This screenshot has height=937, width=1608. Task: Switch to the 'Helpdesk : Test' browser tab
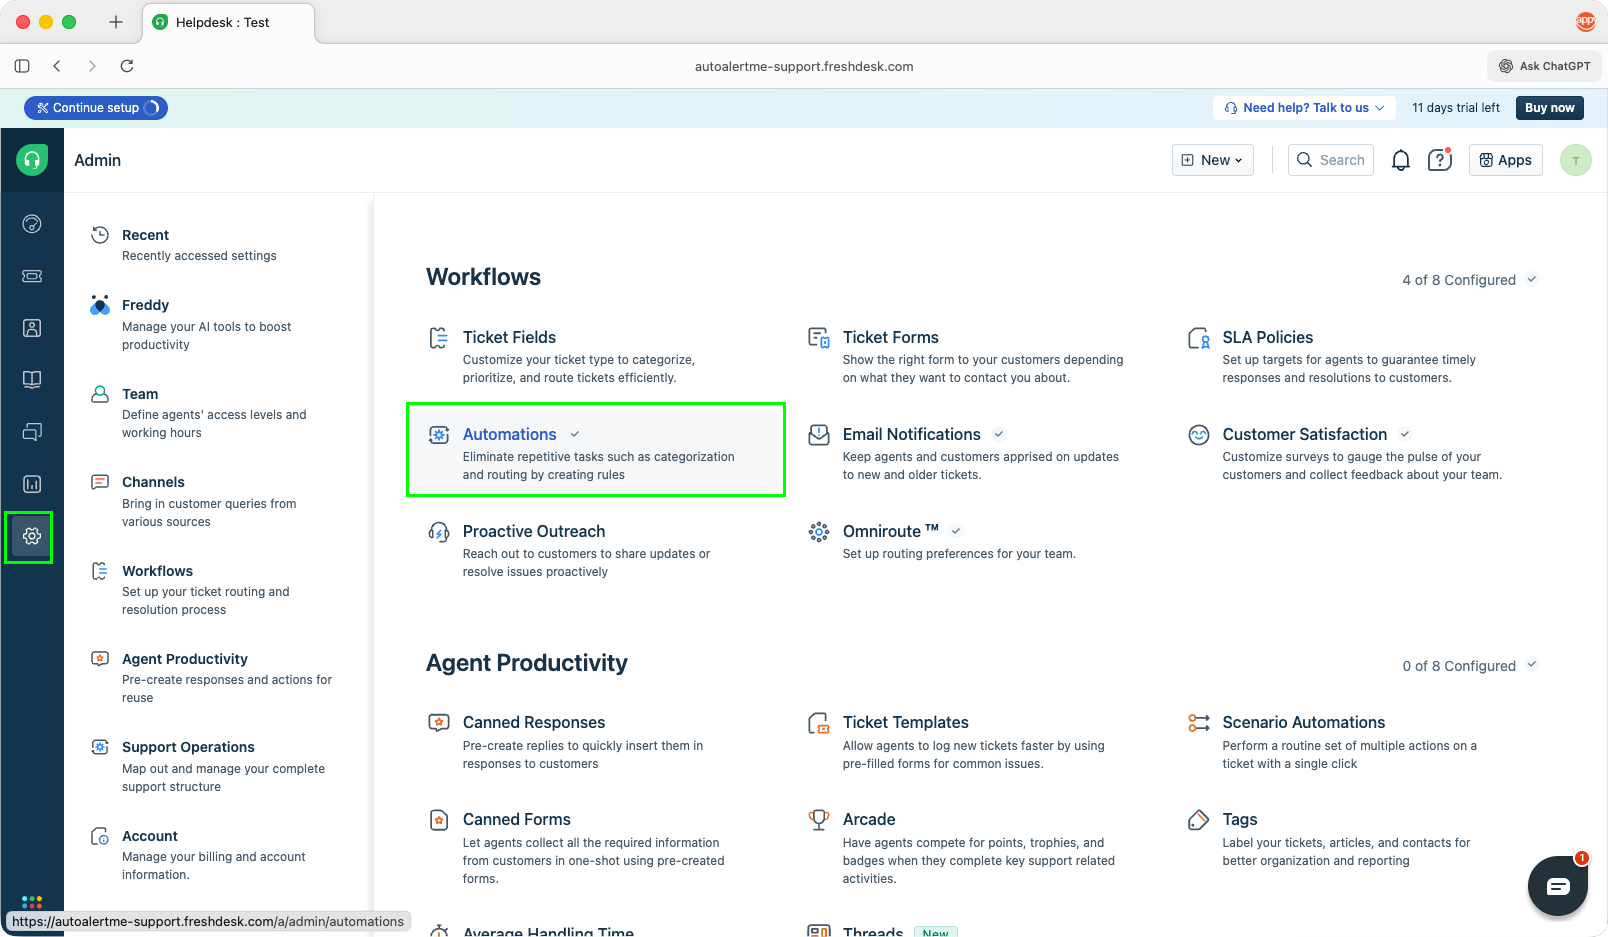tap(229, 23)
